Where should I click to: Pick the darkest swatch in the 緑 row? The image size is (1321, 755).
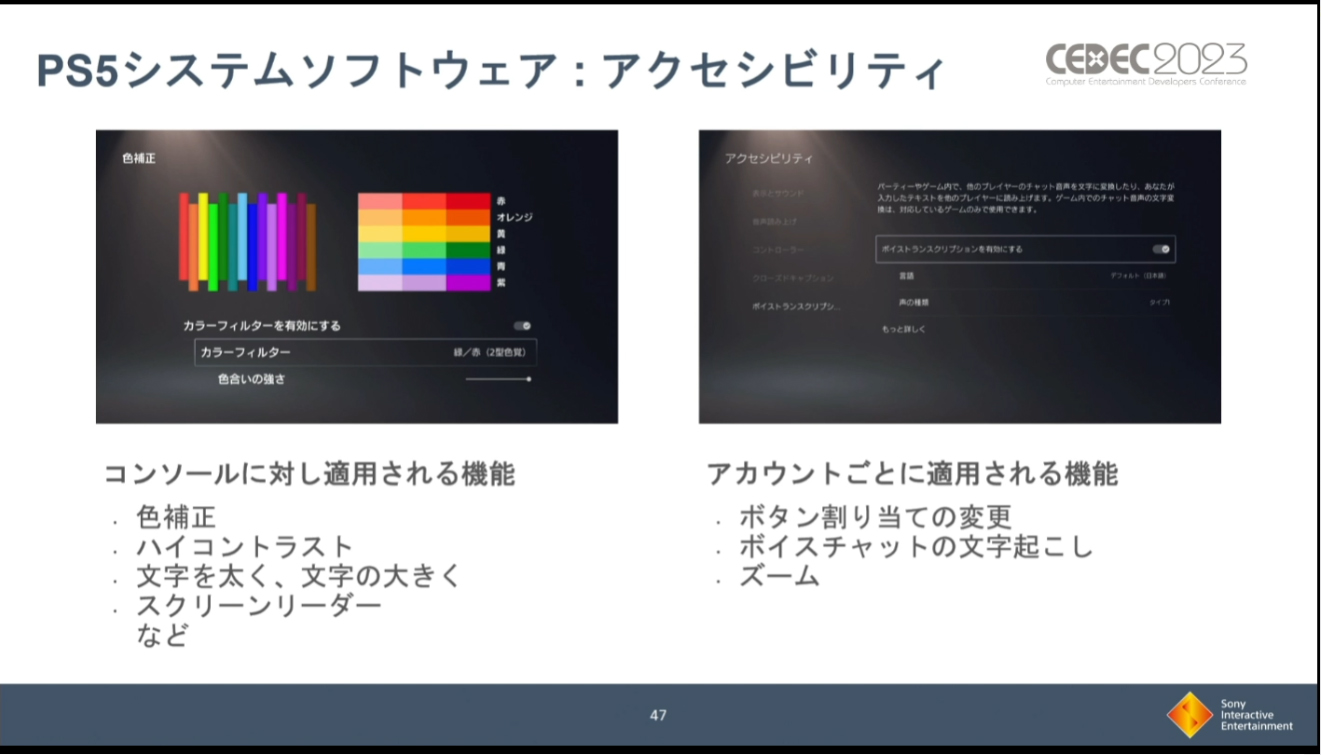468,250
